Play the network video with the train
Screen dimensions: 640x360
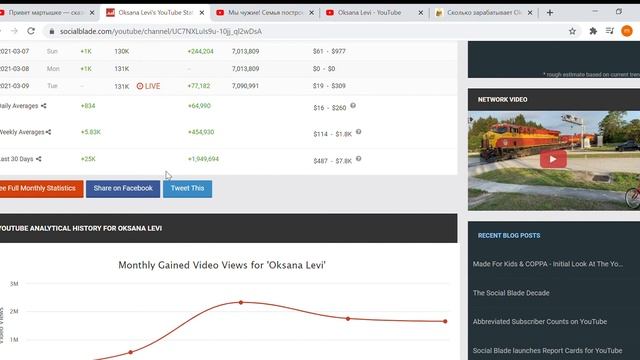(553, 159)
